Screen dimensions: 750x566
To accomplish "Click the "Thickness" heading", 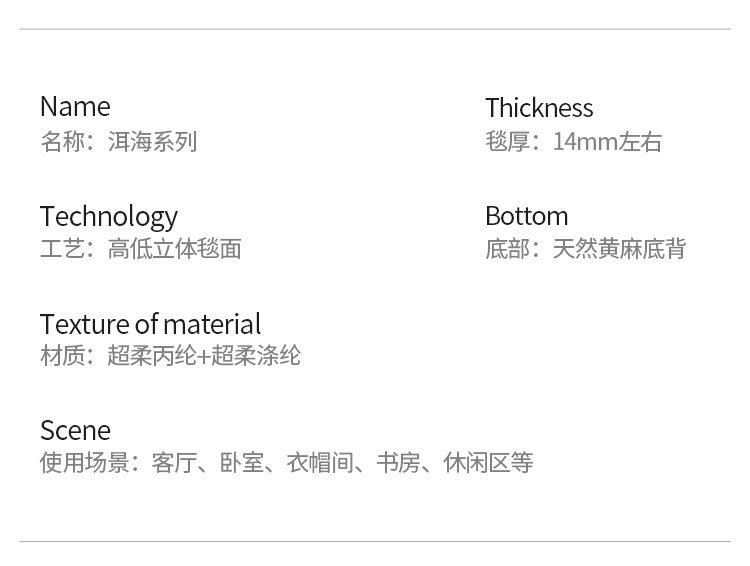I will click(x=539, y=108).
